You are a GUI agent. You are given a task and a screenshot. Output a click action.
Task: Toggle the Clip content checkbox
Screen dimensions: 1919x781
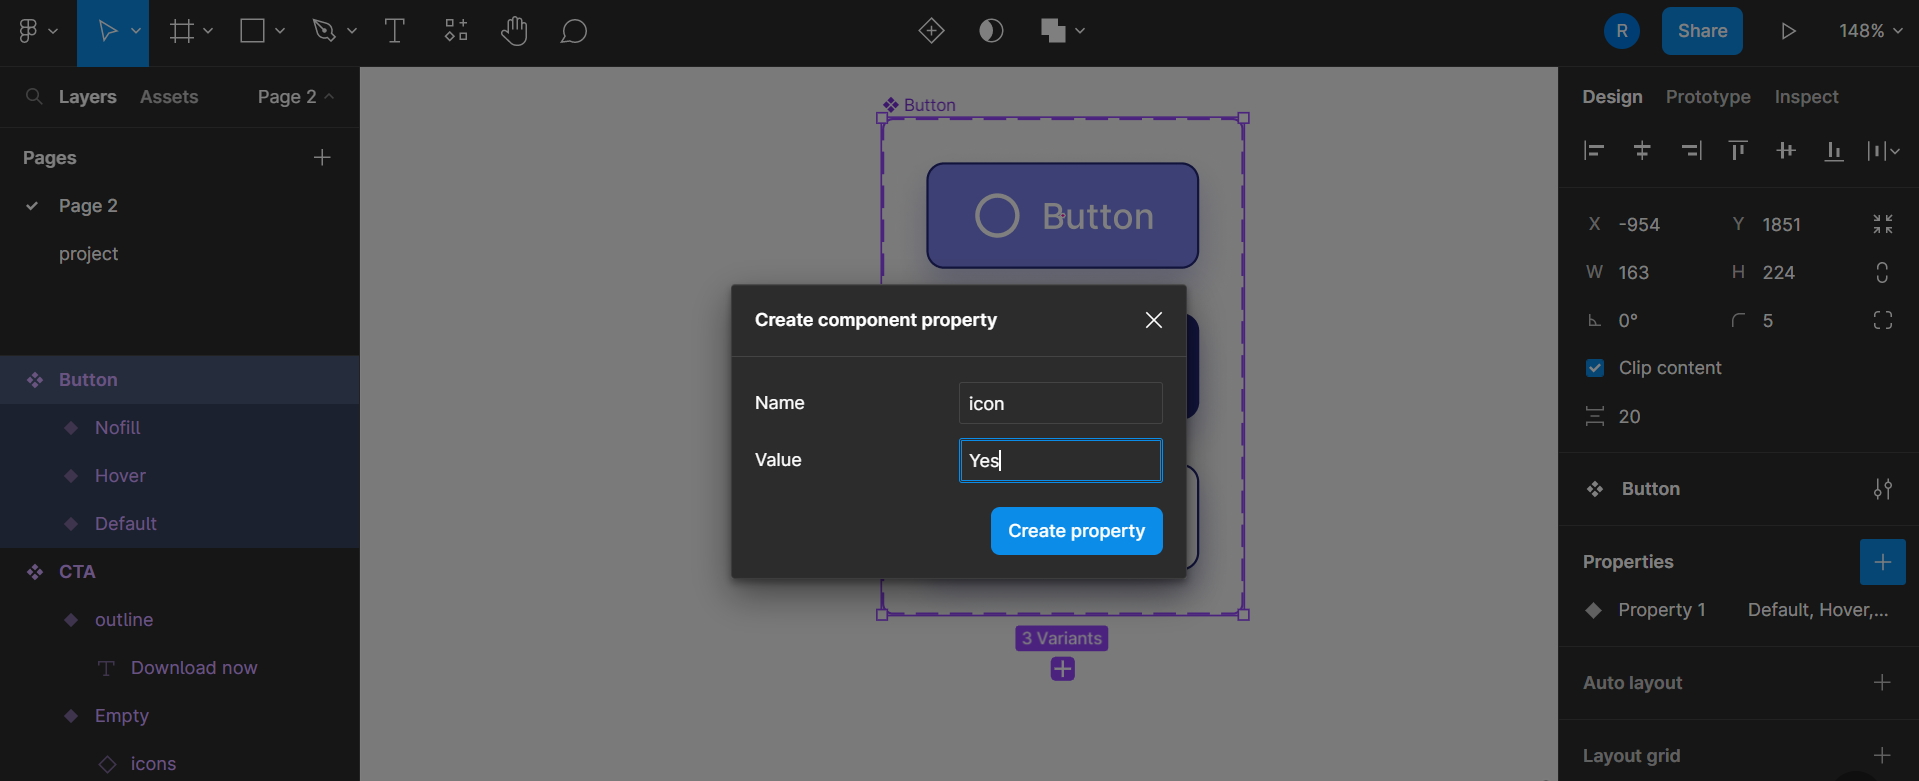click(x=1595, y=368)
